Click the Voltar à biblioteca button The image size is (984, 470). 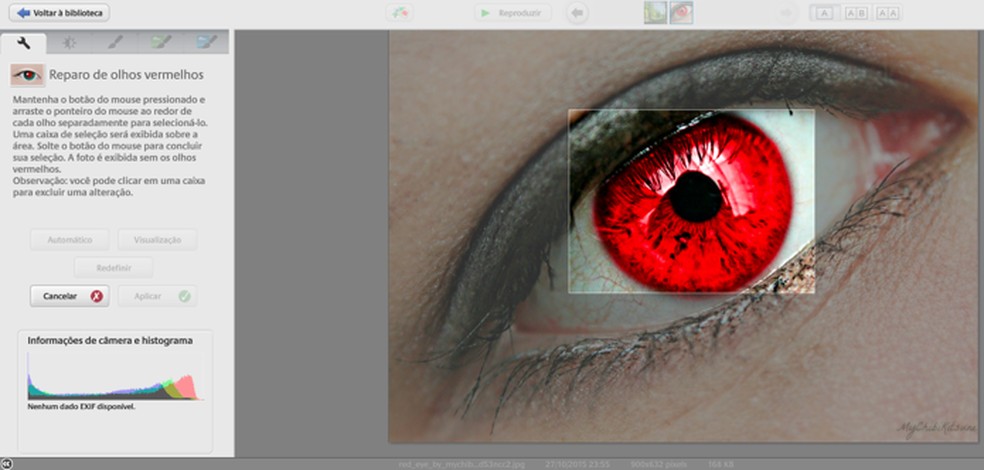[x=59, y=13]
